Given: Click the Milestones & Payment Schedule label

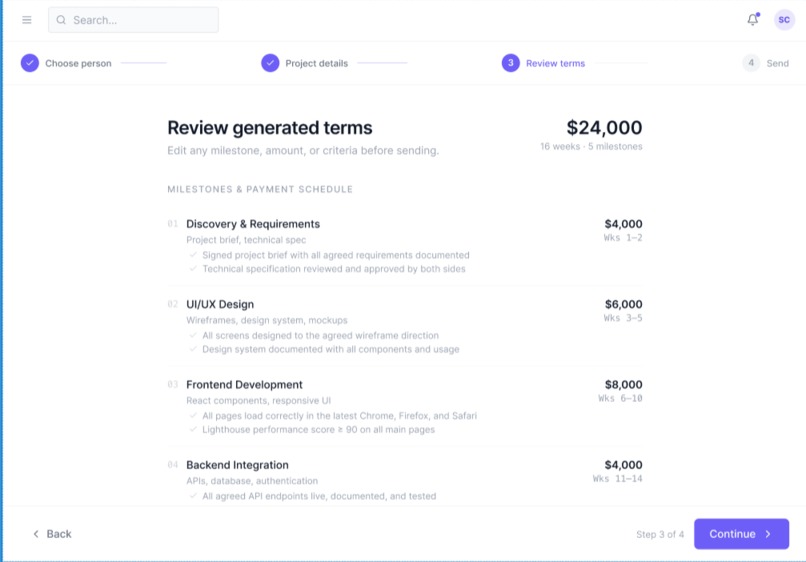Looking at the screenshot, I should point(260,189).
